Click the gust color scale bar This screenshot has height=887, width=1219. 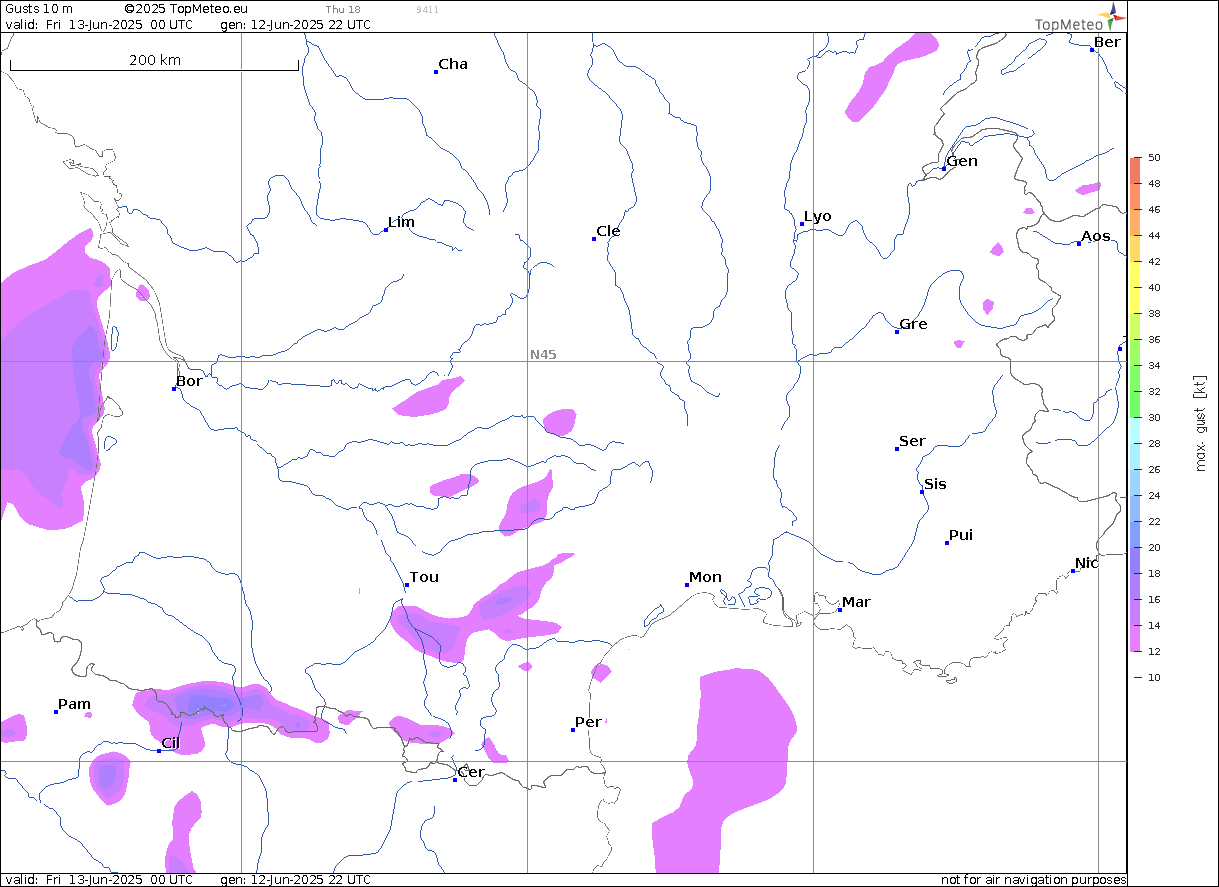point(1135,404)
